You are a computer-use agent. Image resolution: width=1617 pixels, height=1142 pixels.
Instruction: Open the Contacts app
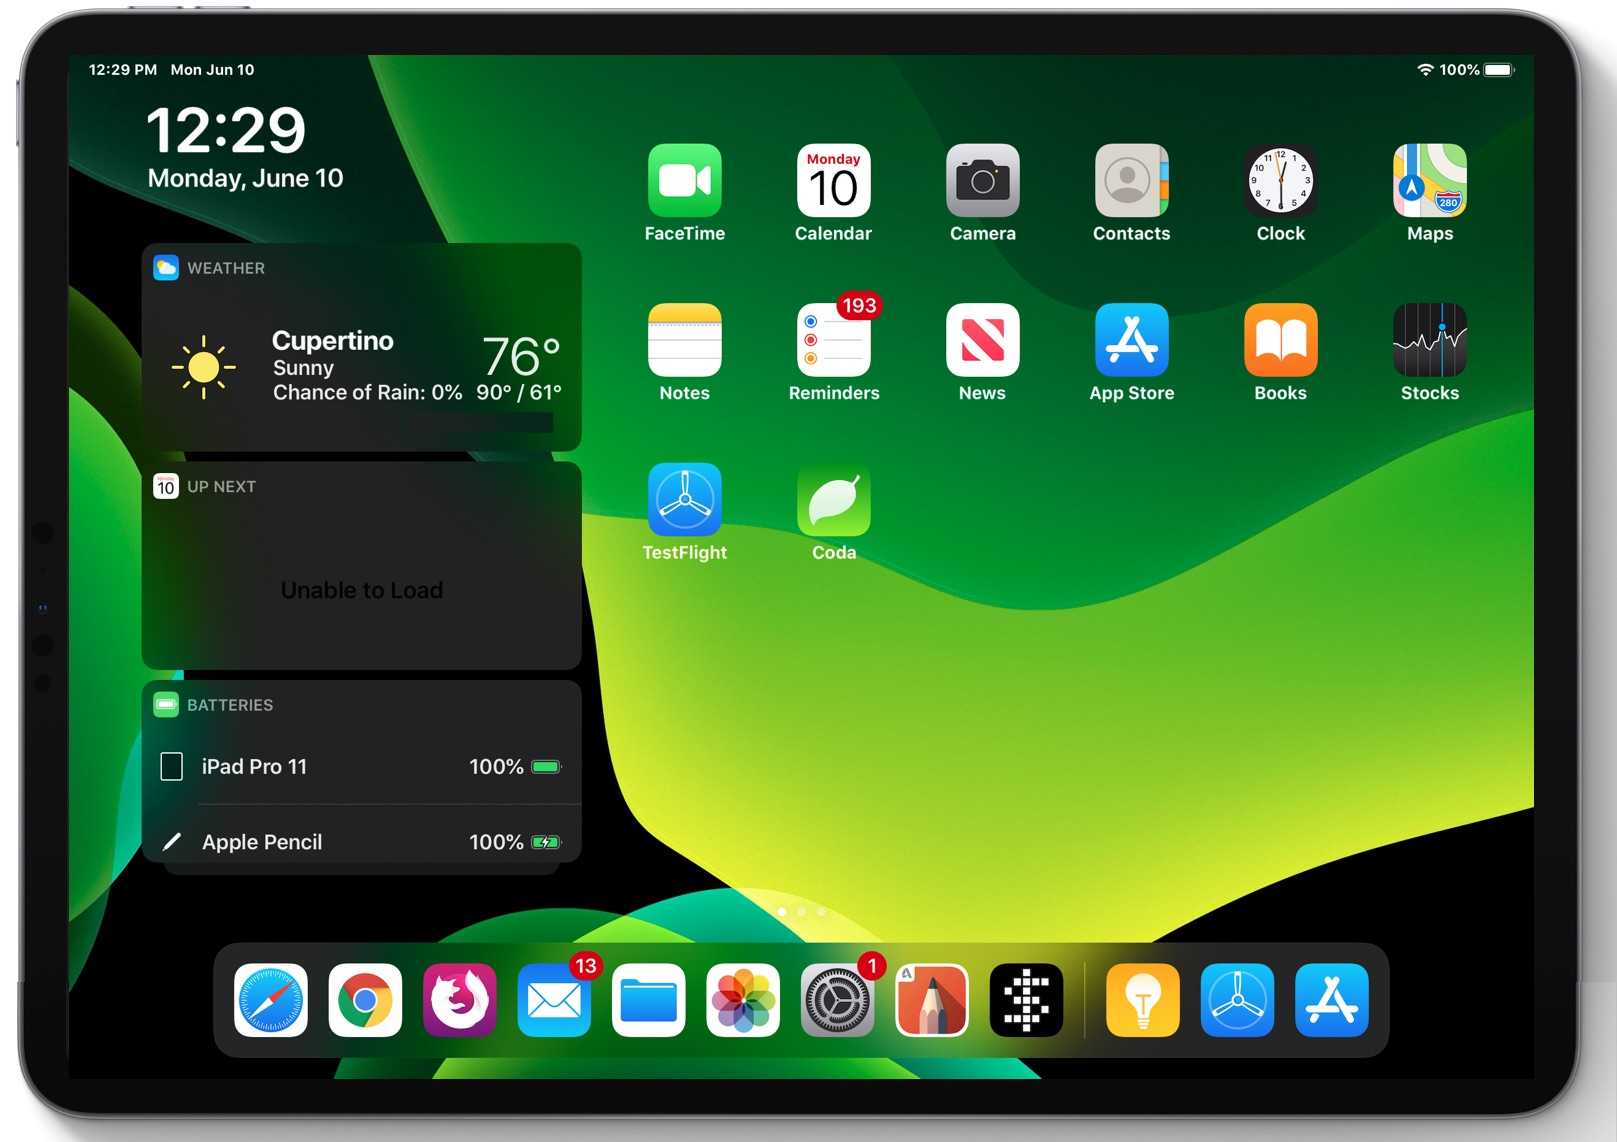[1132, 181]
